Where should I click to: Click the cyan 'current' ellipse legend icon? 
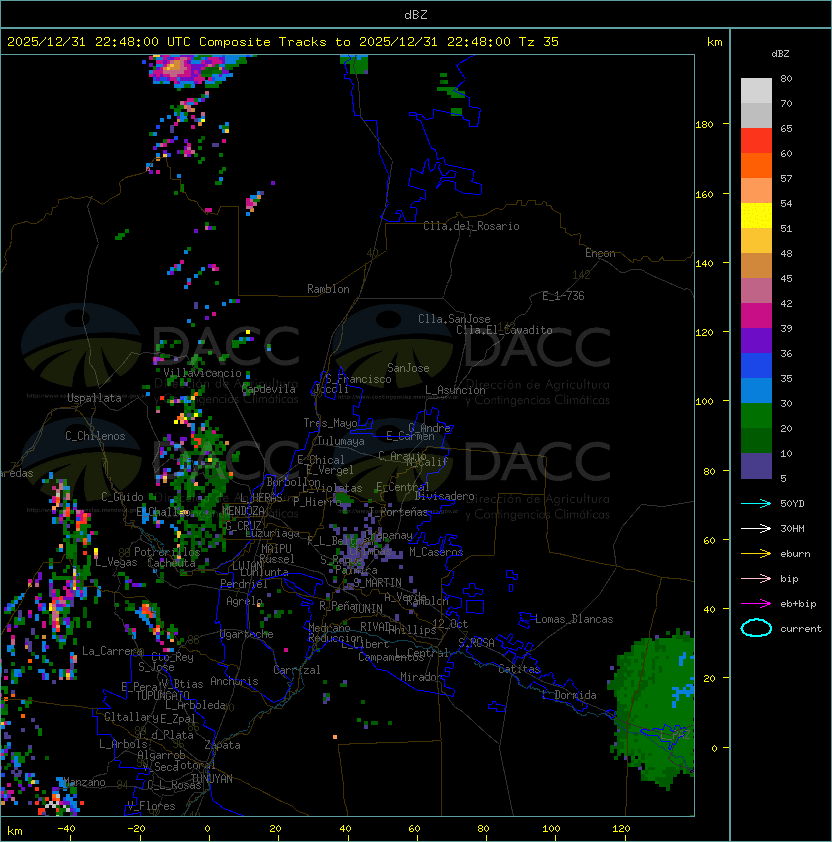[756, 628]
